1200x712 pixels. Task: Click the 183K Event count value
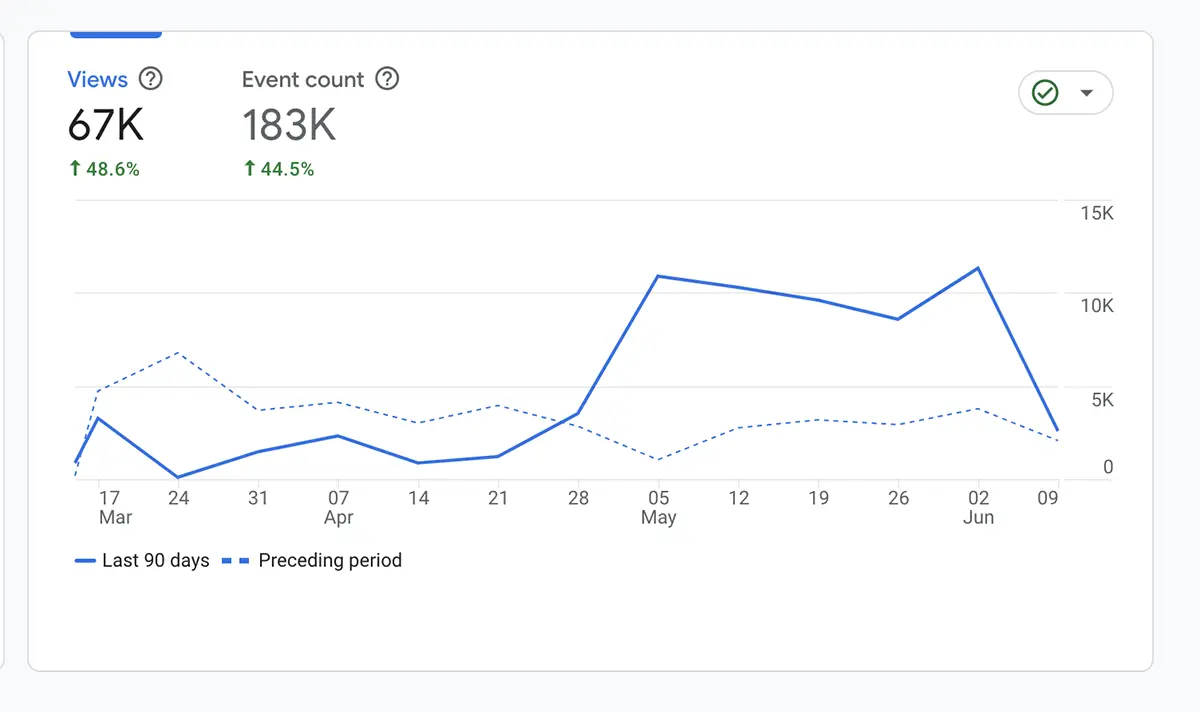pos(289,125)
